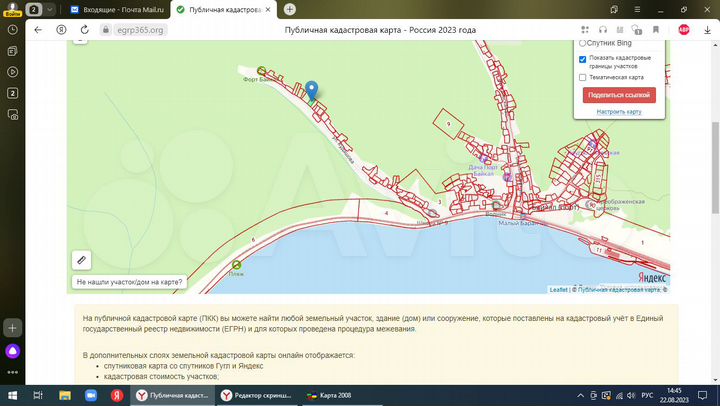Open the tab counter button showing 2
The height and width of the screenshot is (406, 720).
(34, 9)
